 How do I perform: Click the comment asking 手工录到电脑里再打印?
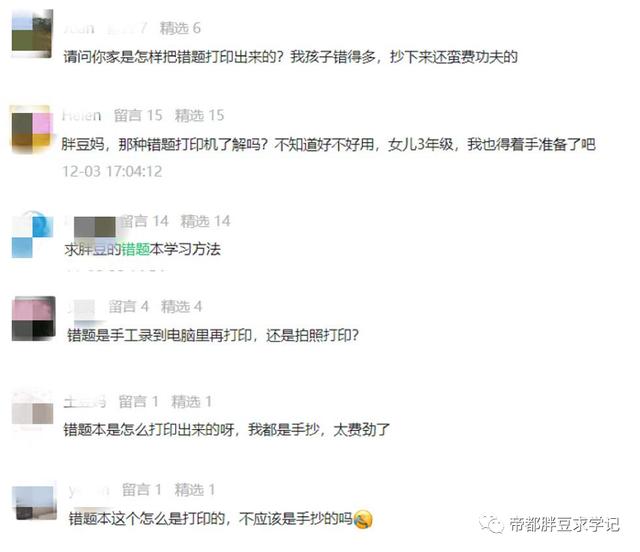(213, 335)
